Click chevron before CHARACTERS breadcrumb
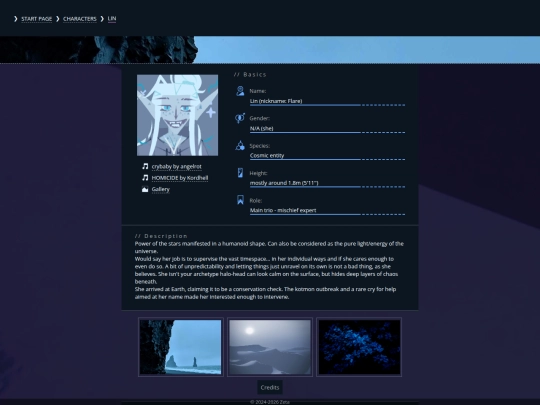The width and height of the screenshot is (540, 405). pyautogui.click(x=58, y=19)
